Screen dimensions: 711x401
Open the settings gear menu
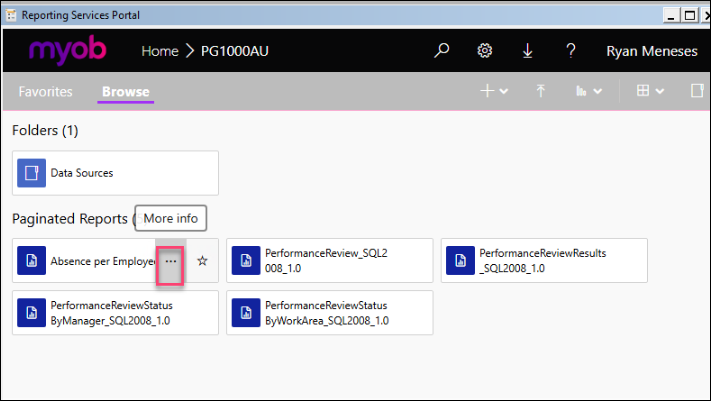coord(485,51)
